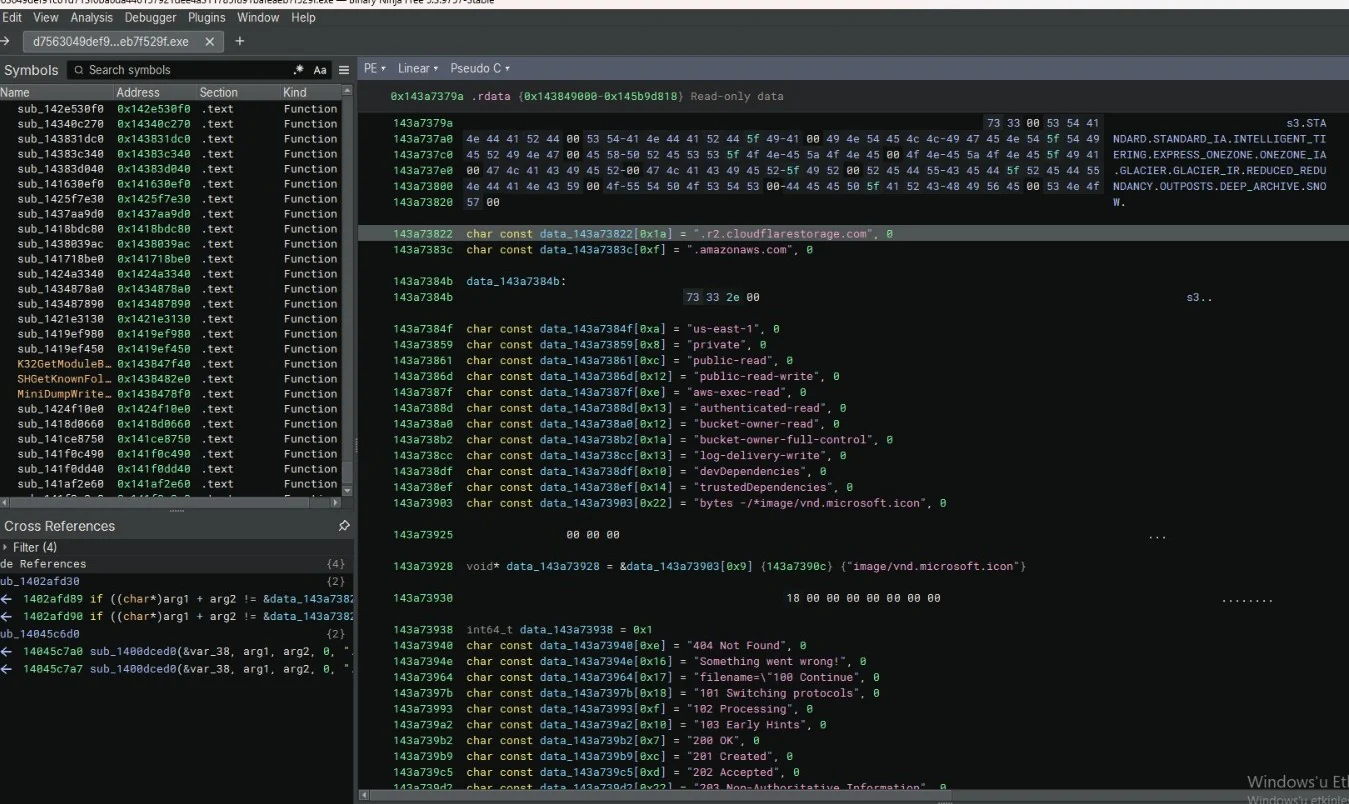Open the Analysis menu
The image size is (1349, 804).
point(92,17)
